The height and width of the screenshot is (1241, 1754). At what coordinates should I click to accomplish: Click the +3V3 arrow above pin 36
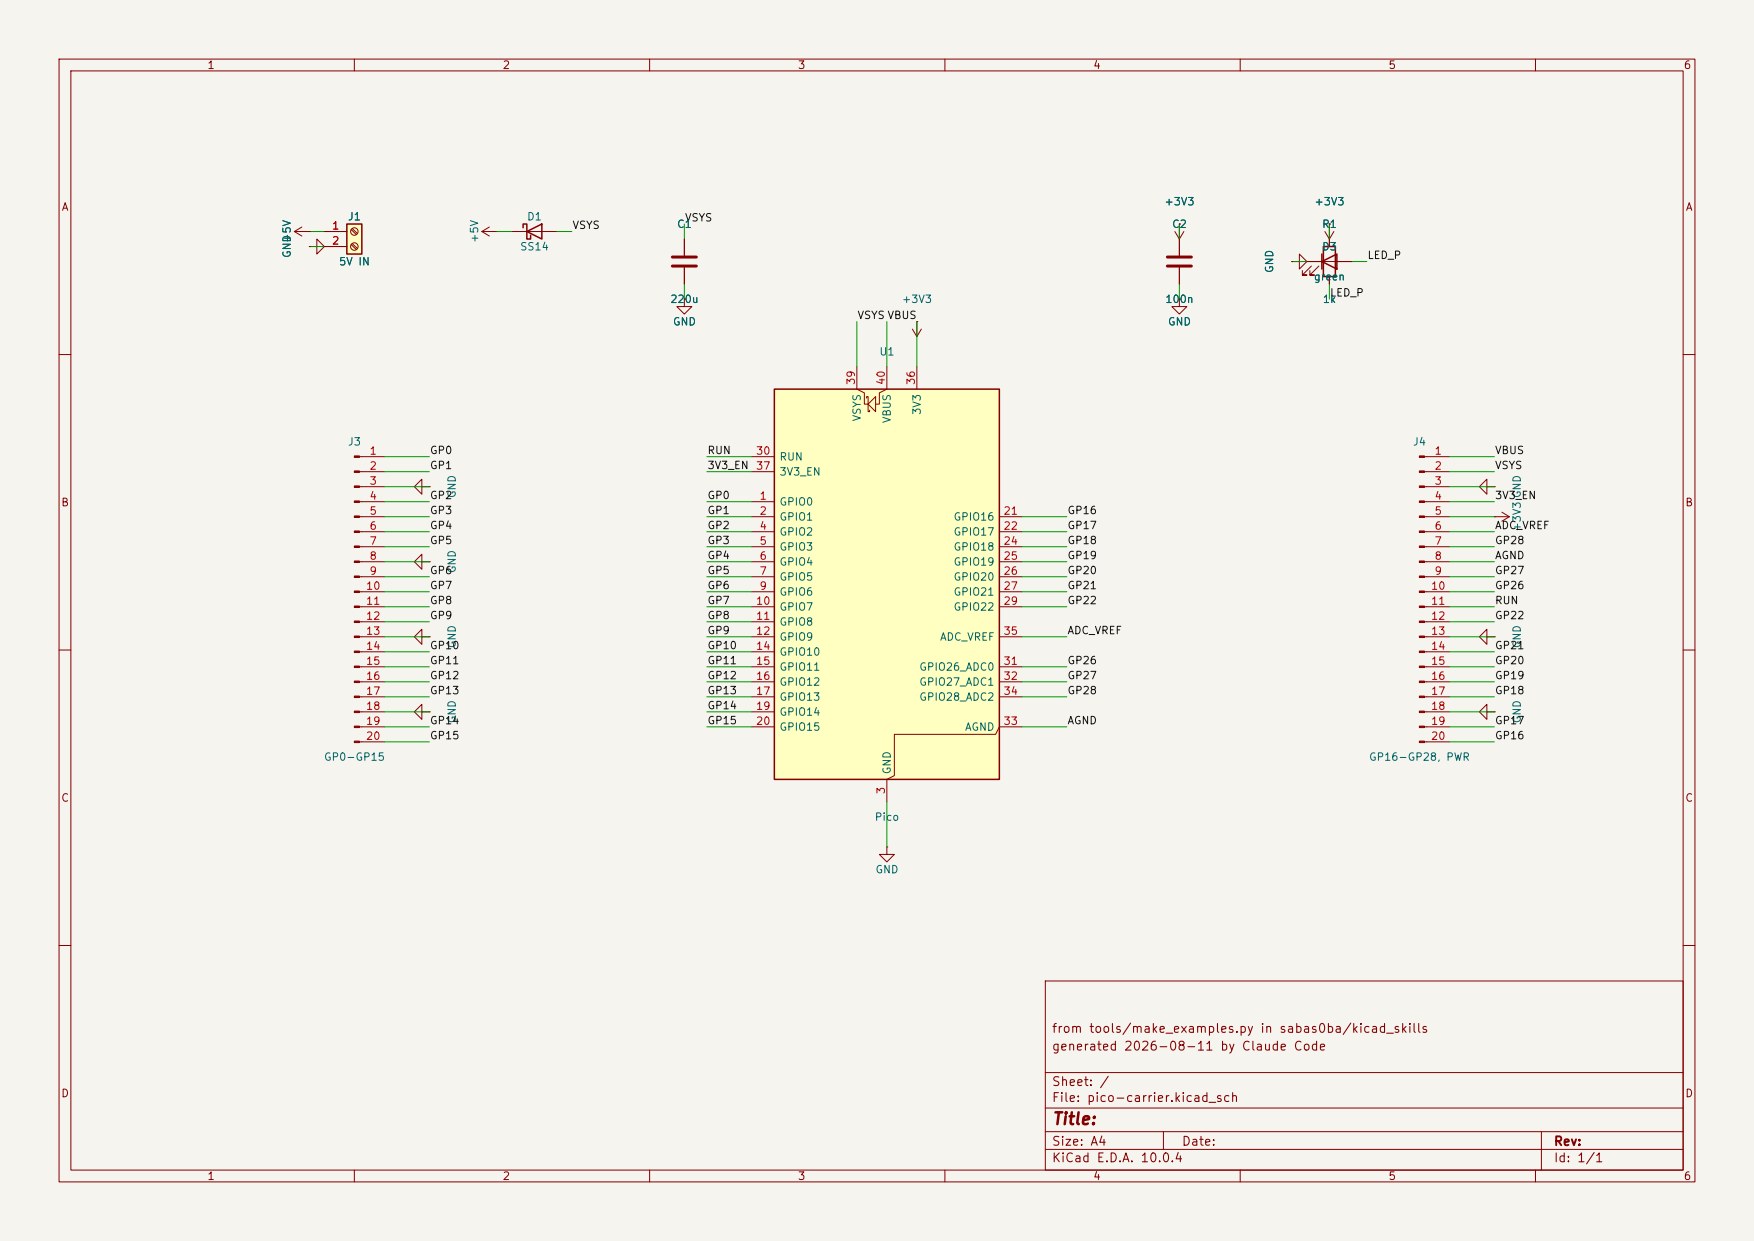click(916, 329)
